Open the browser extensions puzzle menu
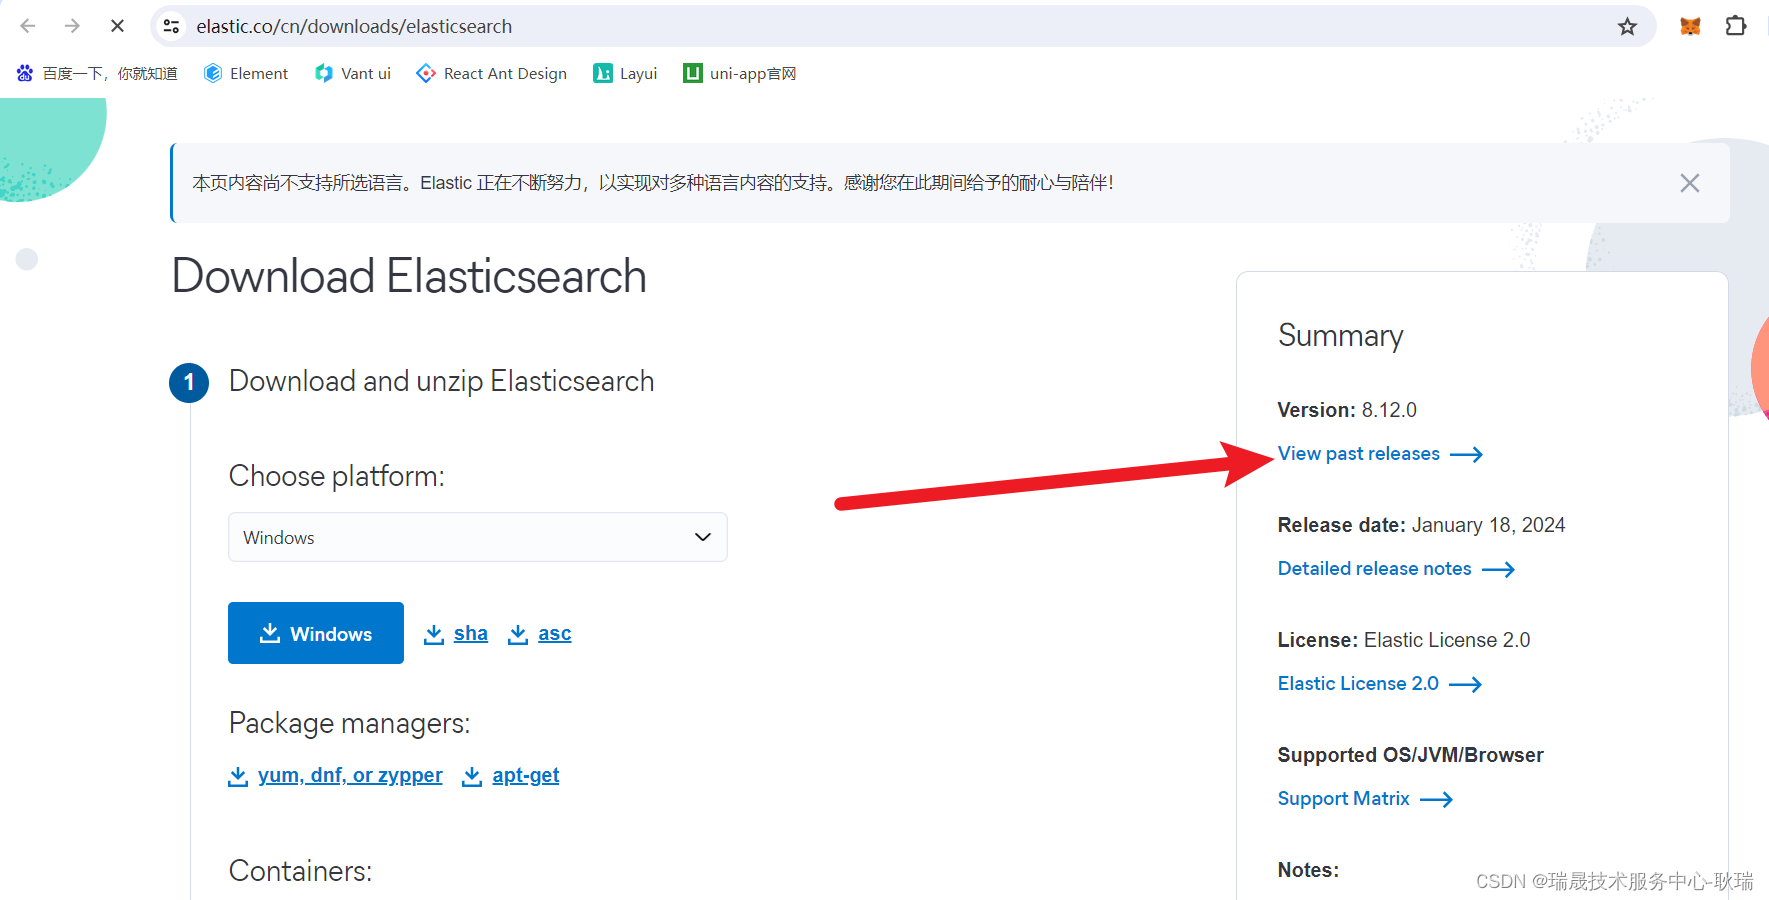Screen dimensions: 1769x900 tap(1736, 26)
